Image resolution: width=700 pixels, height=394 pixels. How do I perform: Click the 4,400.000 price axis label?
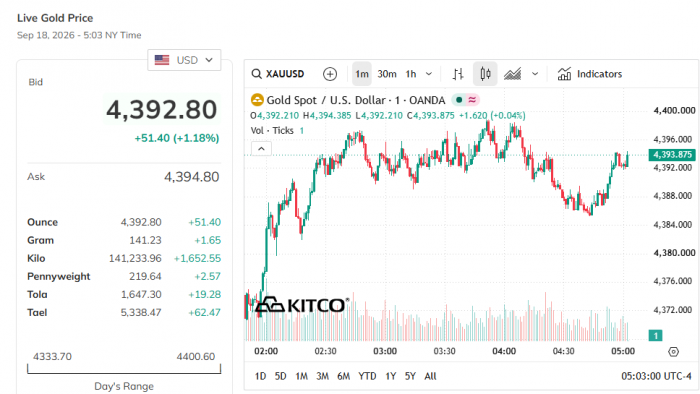click(x=674, y=110)
